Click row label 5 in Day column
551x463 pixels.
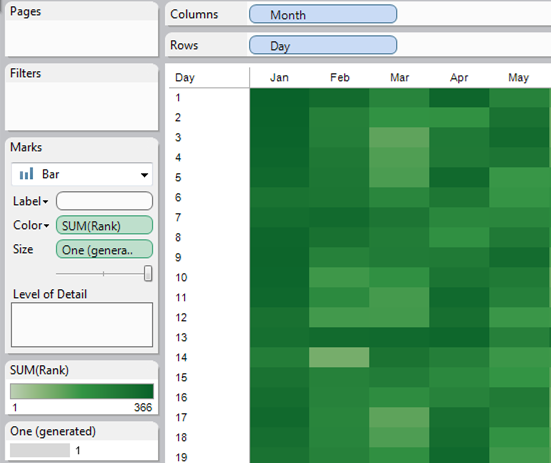(x=178, y=177)
